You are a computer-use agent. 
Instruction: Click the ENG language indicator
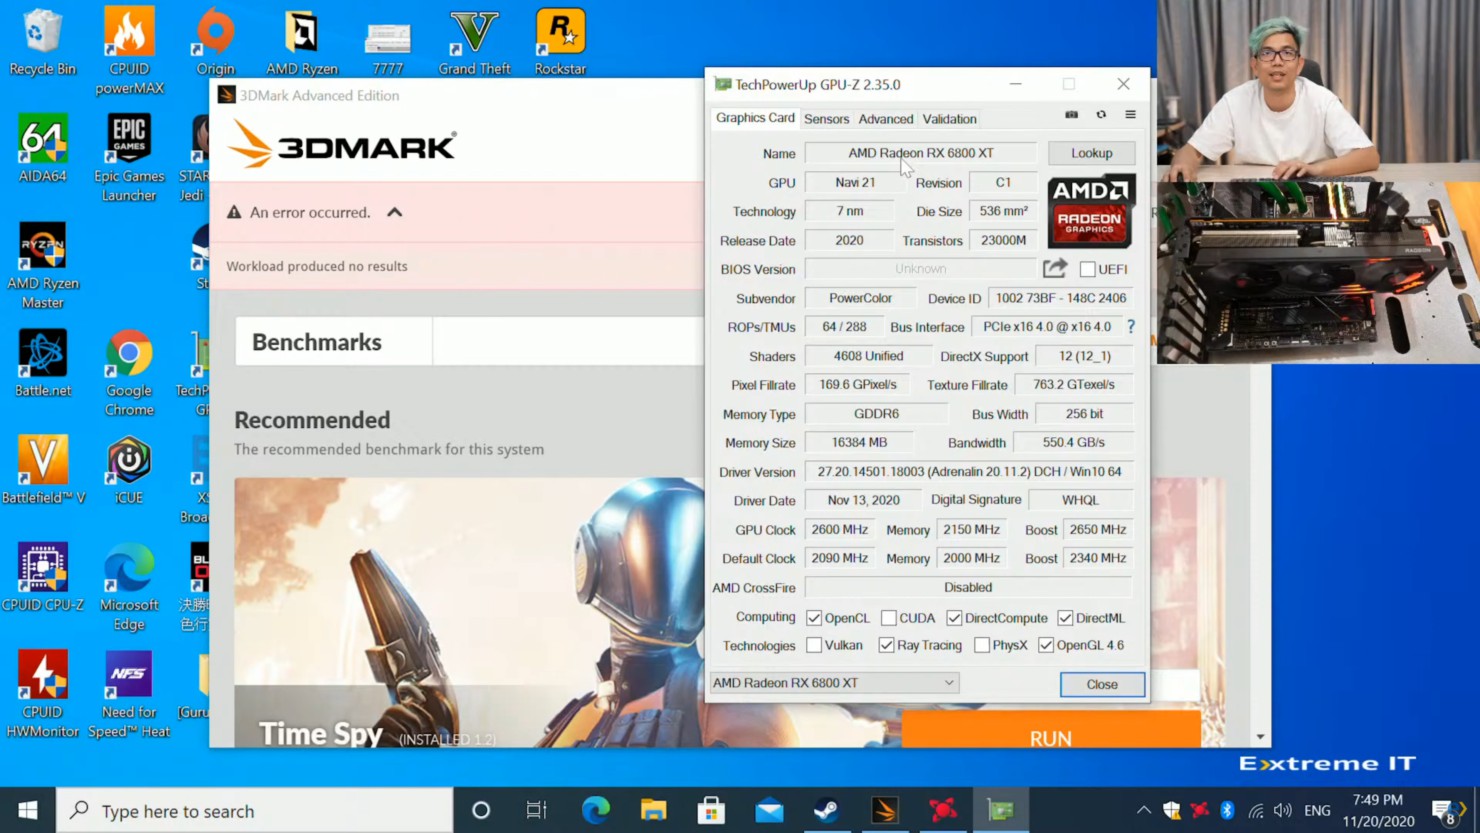click(1317, 810)
